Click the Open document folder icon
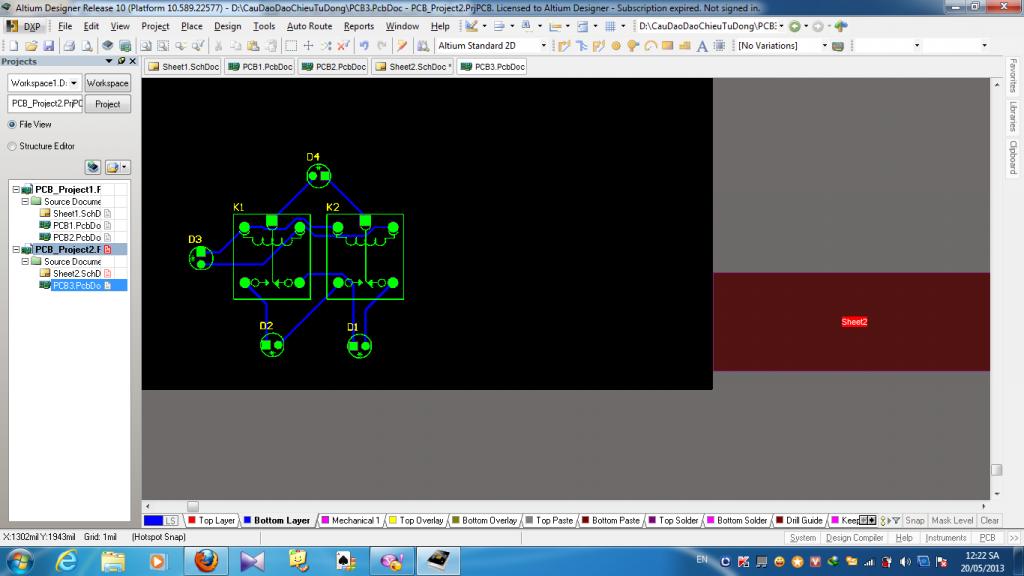This screenshot has width=1024, height=576. click(x=33, y=46)
